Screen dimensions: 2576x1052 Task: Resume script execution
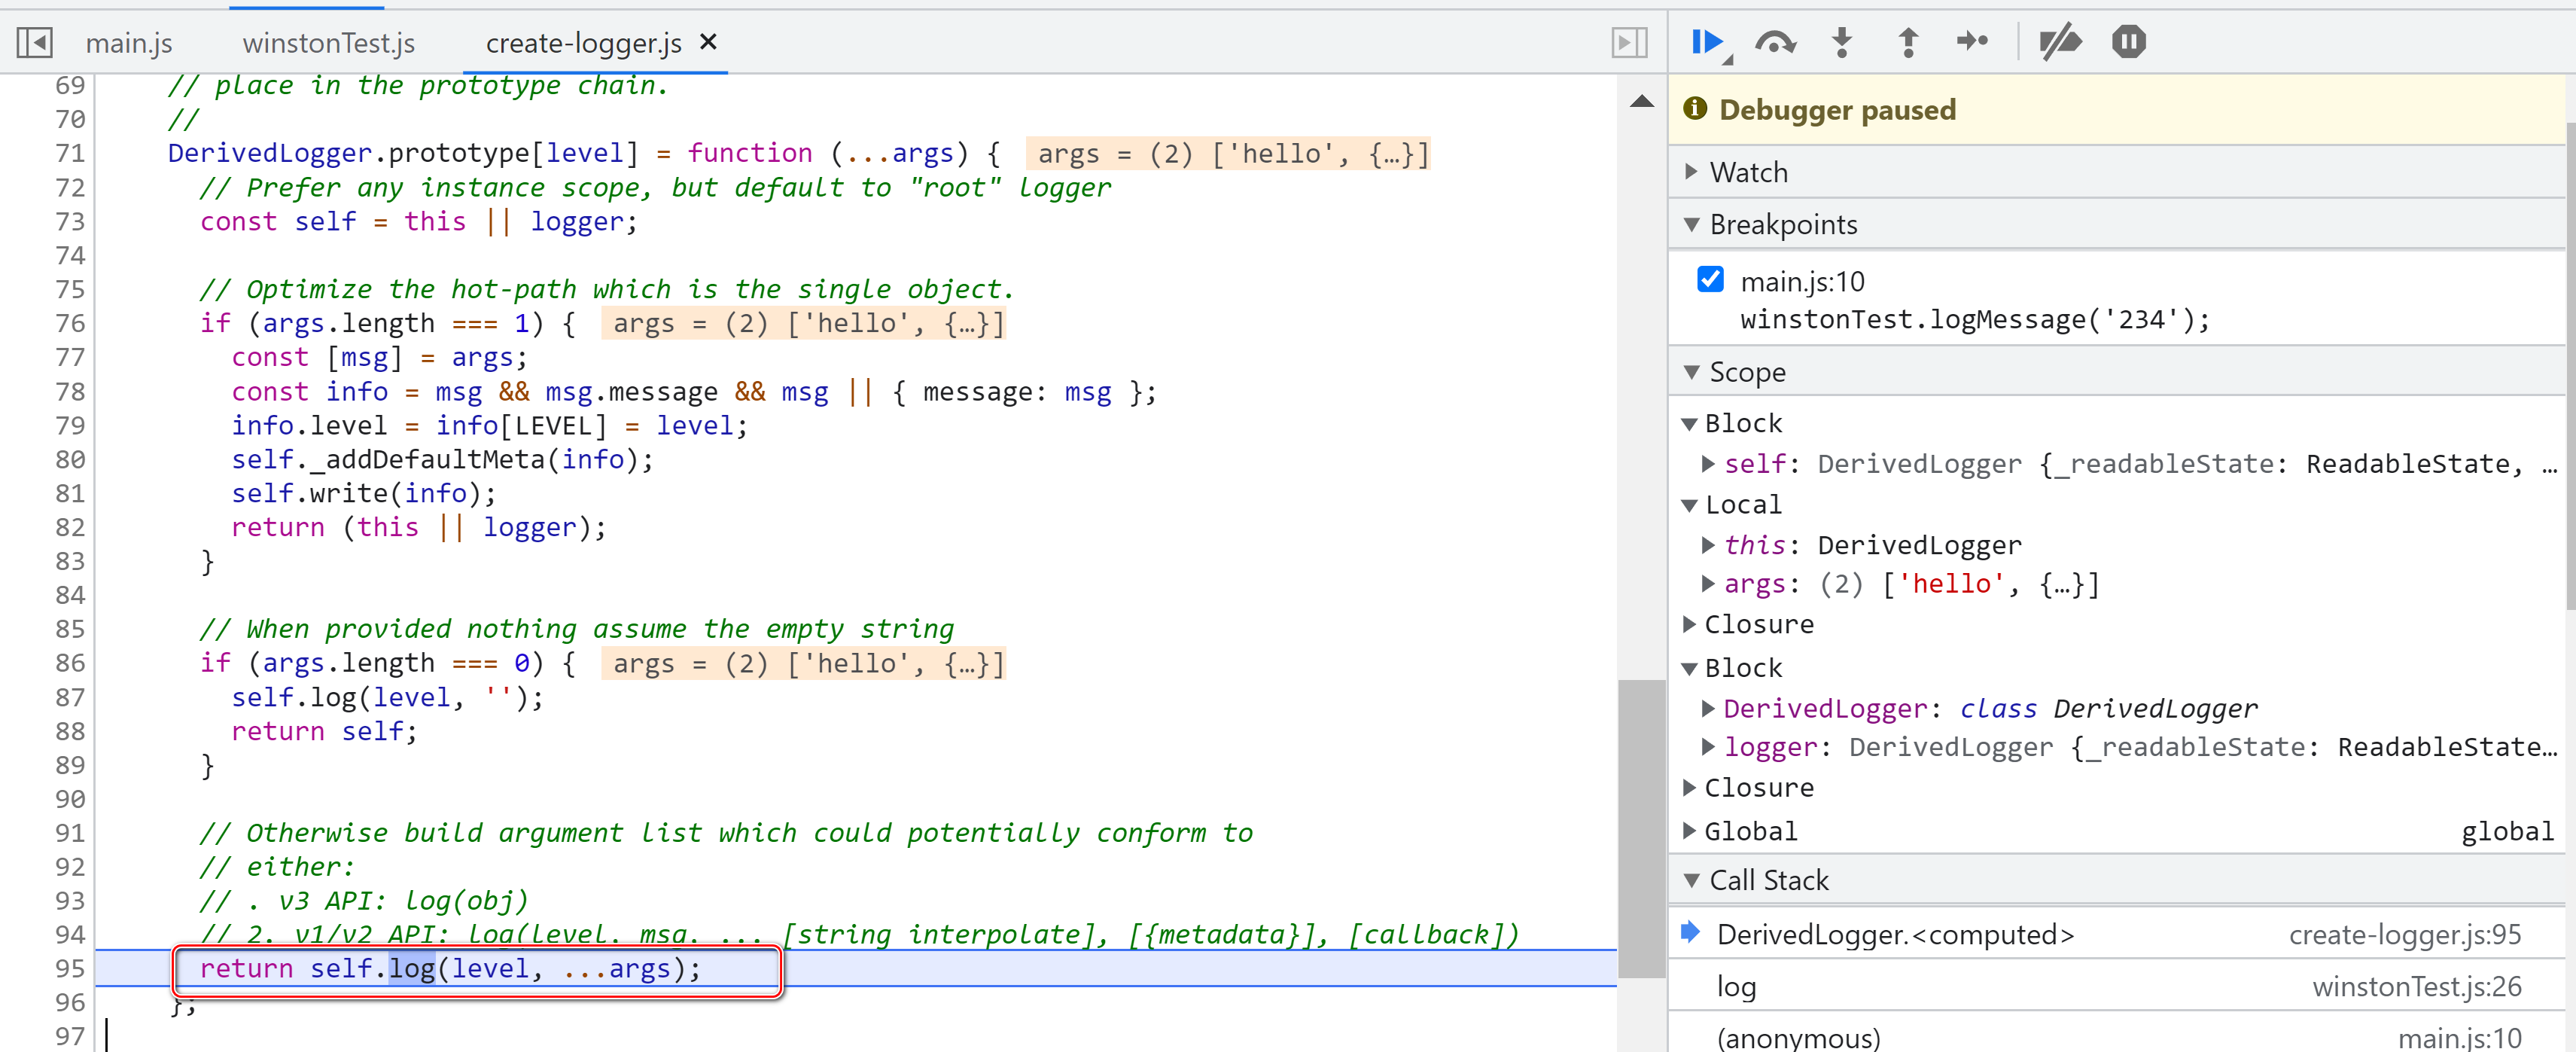[x=1706, y=42]
